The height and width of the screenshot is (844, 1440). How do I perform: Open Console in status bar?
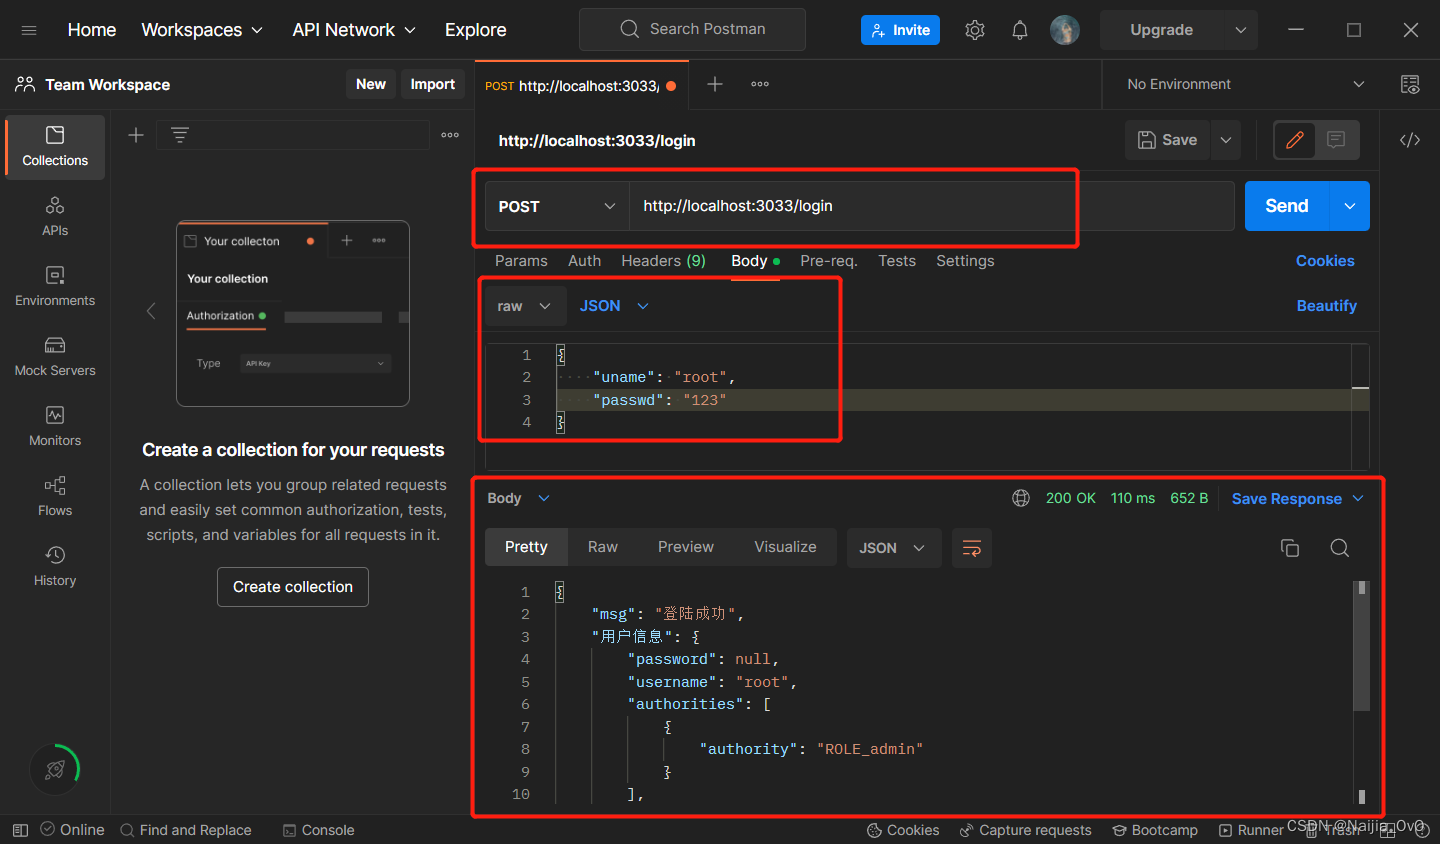click(318, 830)
